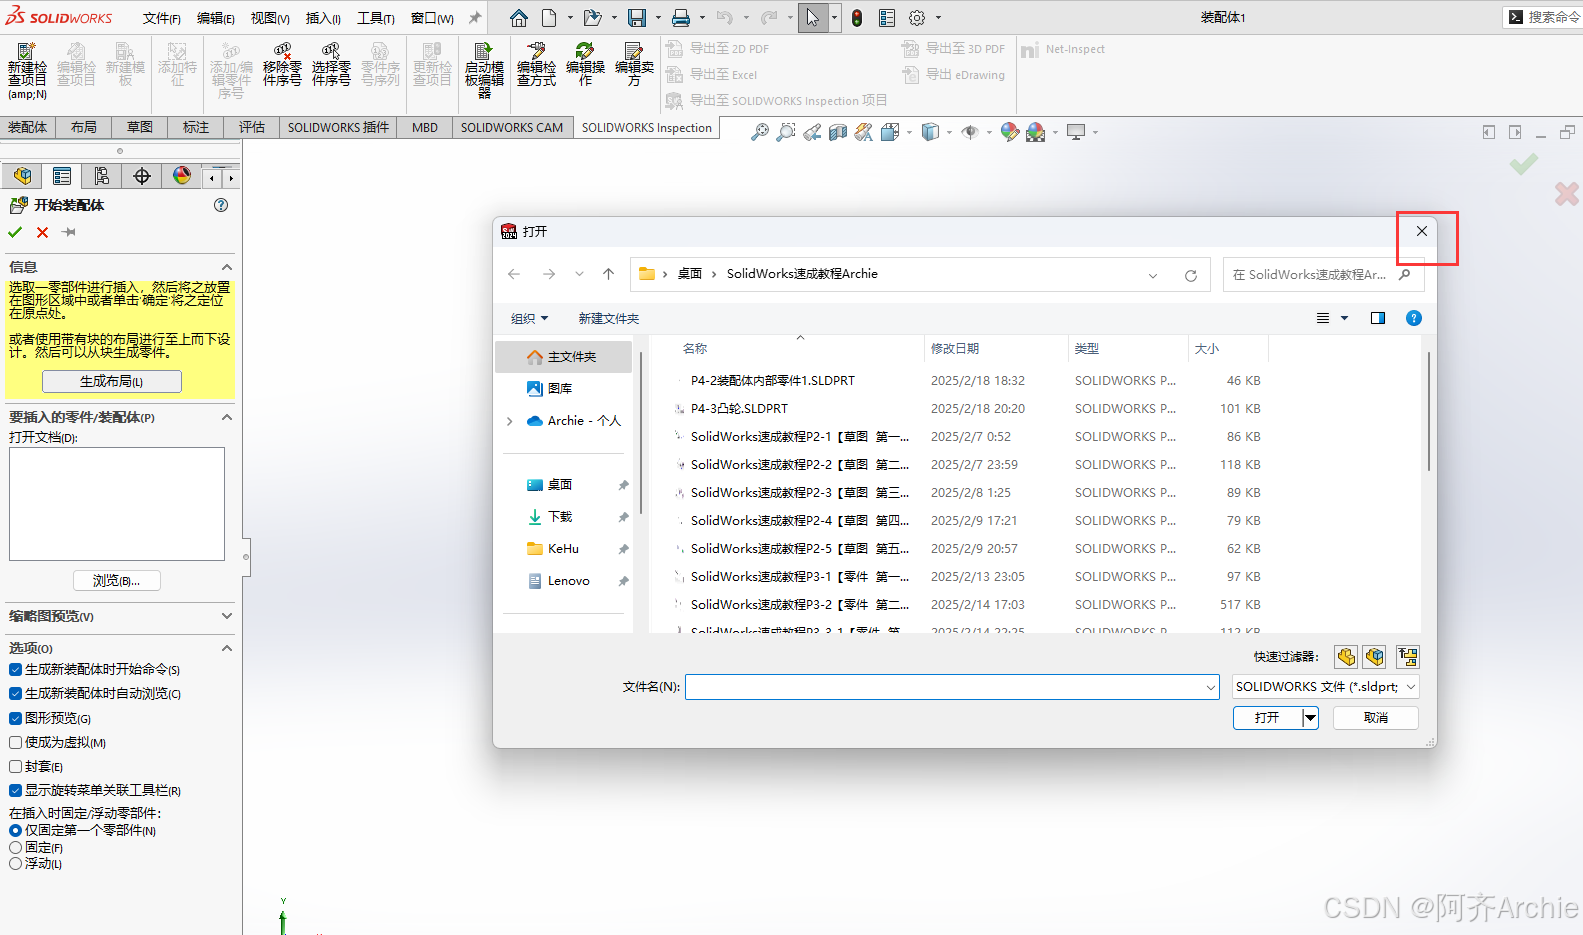The height and width of the screenshot is (935, 1583).
Task: Collapse the 选项 section
Action: point(227,648)
